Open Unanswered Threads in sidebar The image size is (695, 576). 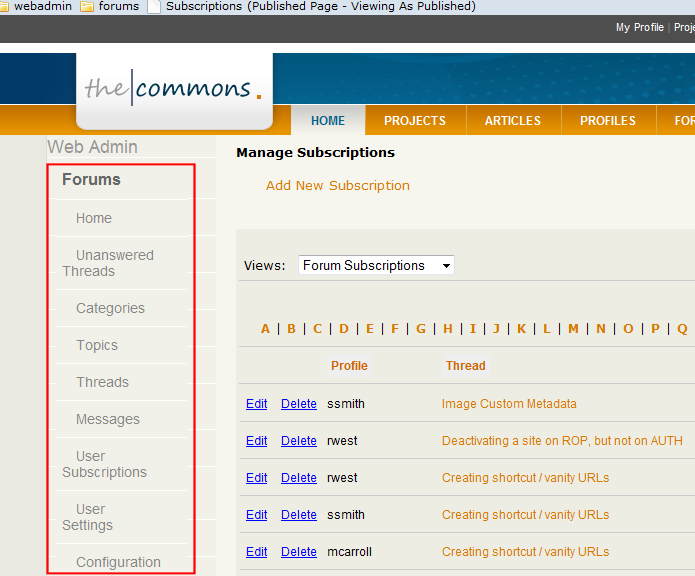click(x=108, y=263)
